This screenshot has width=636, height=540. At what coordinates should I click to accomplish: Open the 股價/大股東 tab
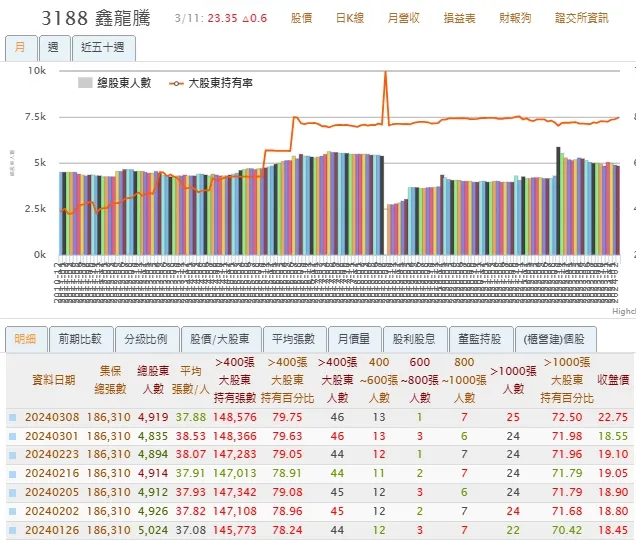click(x=221, y=339)
